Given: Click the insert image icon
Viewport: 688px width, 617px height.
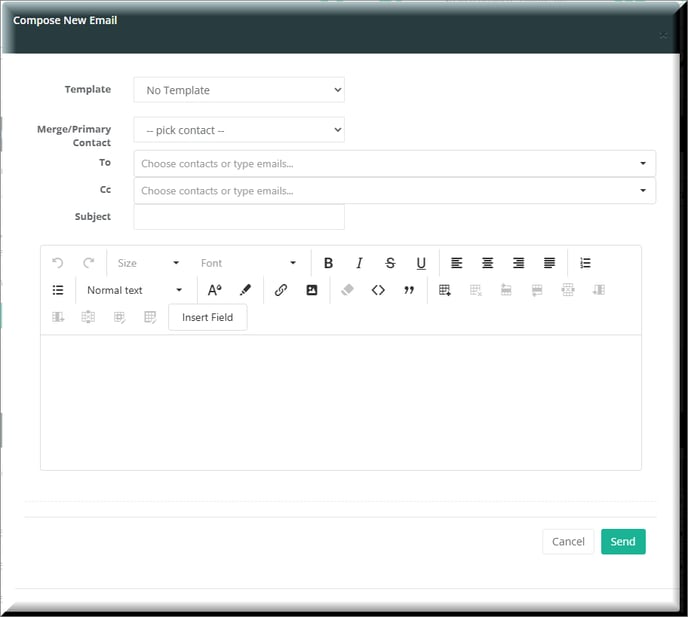Looking at the screenshot, I should [312, 290].
